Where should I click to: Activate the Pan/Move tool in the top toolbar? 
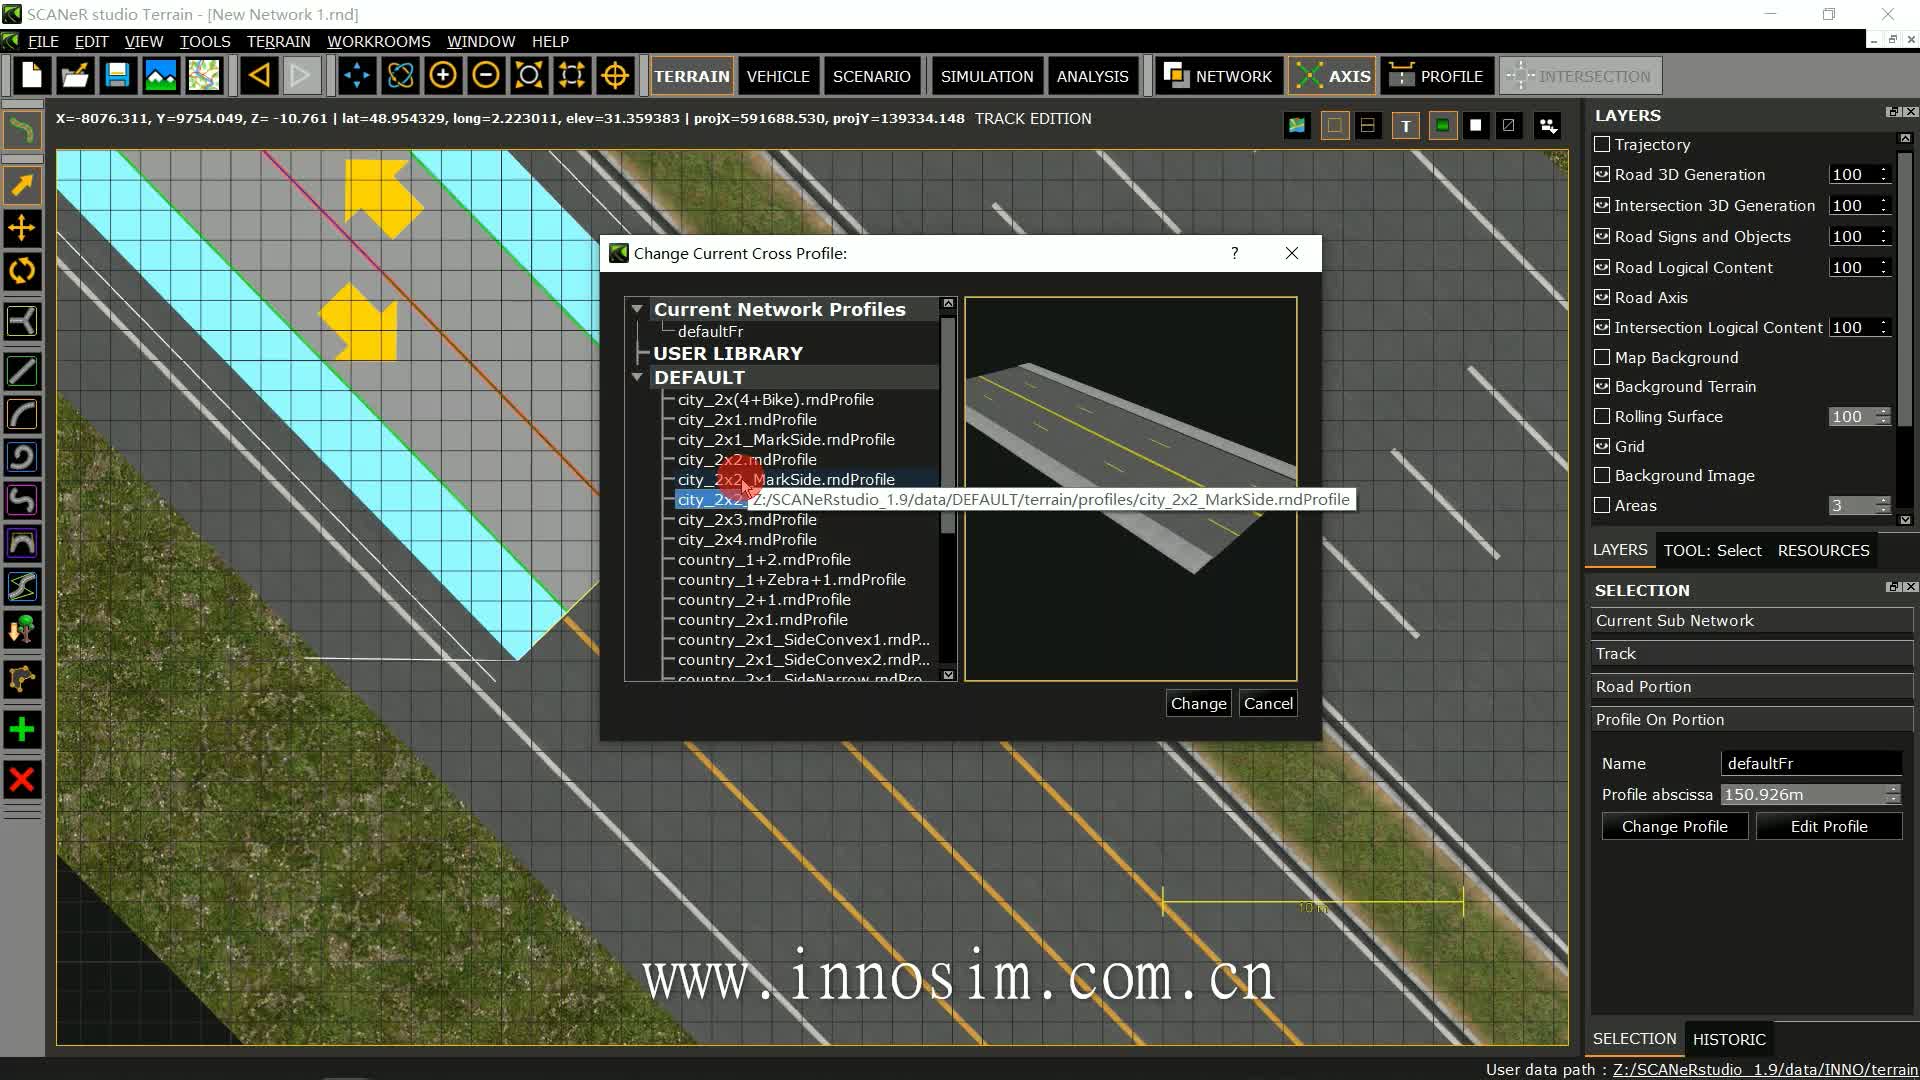point(356,75)
